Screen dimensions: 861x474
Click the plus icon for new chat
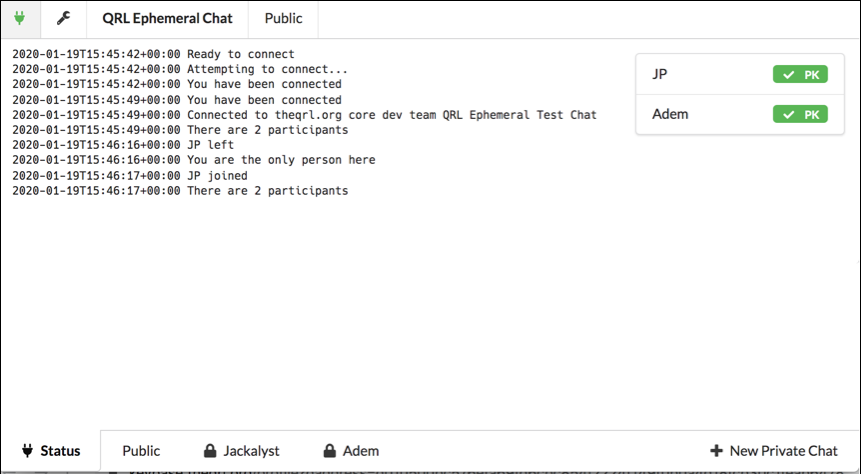click(x=716, y=451)
